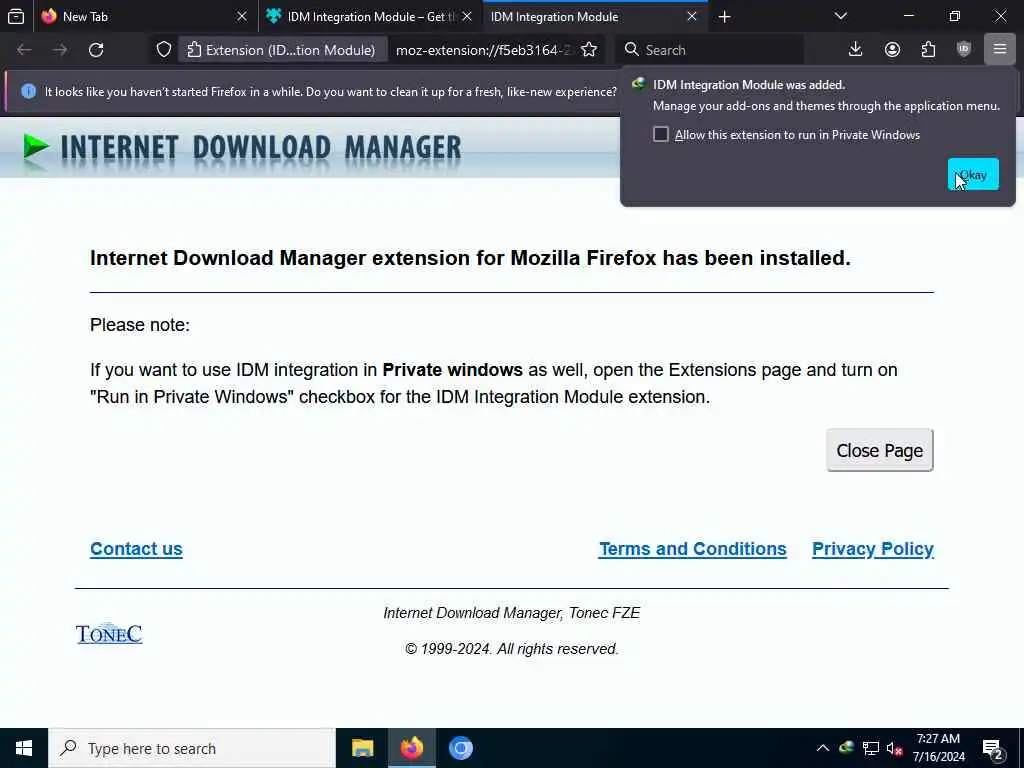This screenshot has height=768, width=1024.
Task: Click the Tonec logo
Action: (109, 633)
